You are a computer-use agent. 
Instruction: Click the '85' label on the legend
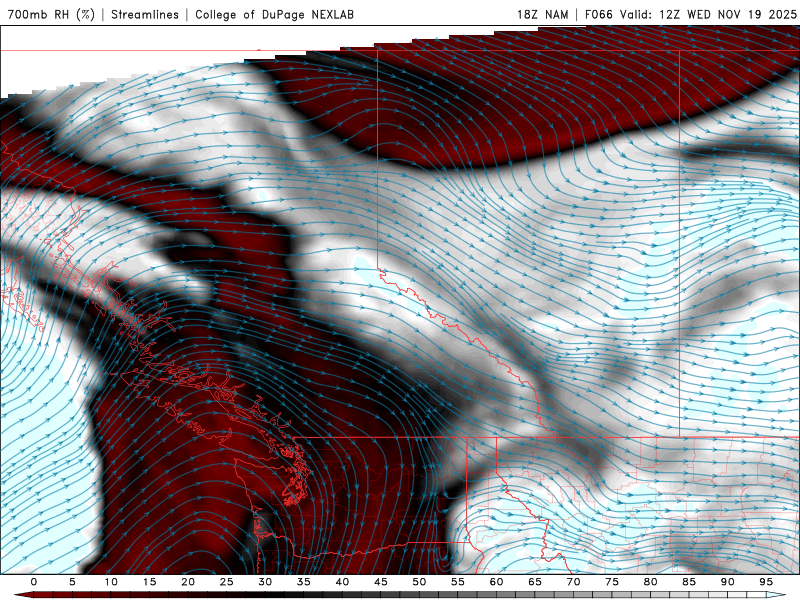[x=689, y=582]
